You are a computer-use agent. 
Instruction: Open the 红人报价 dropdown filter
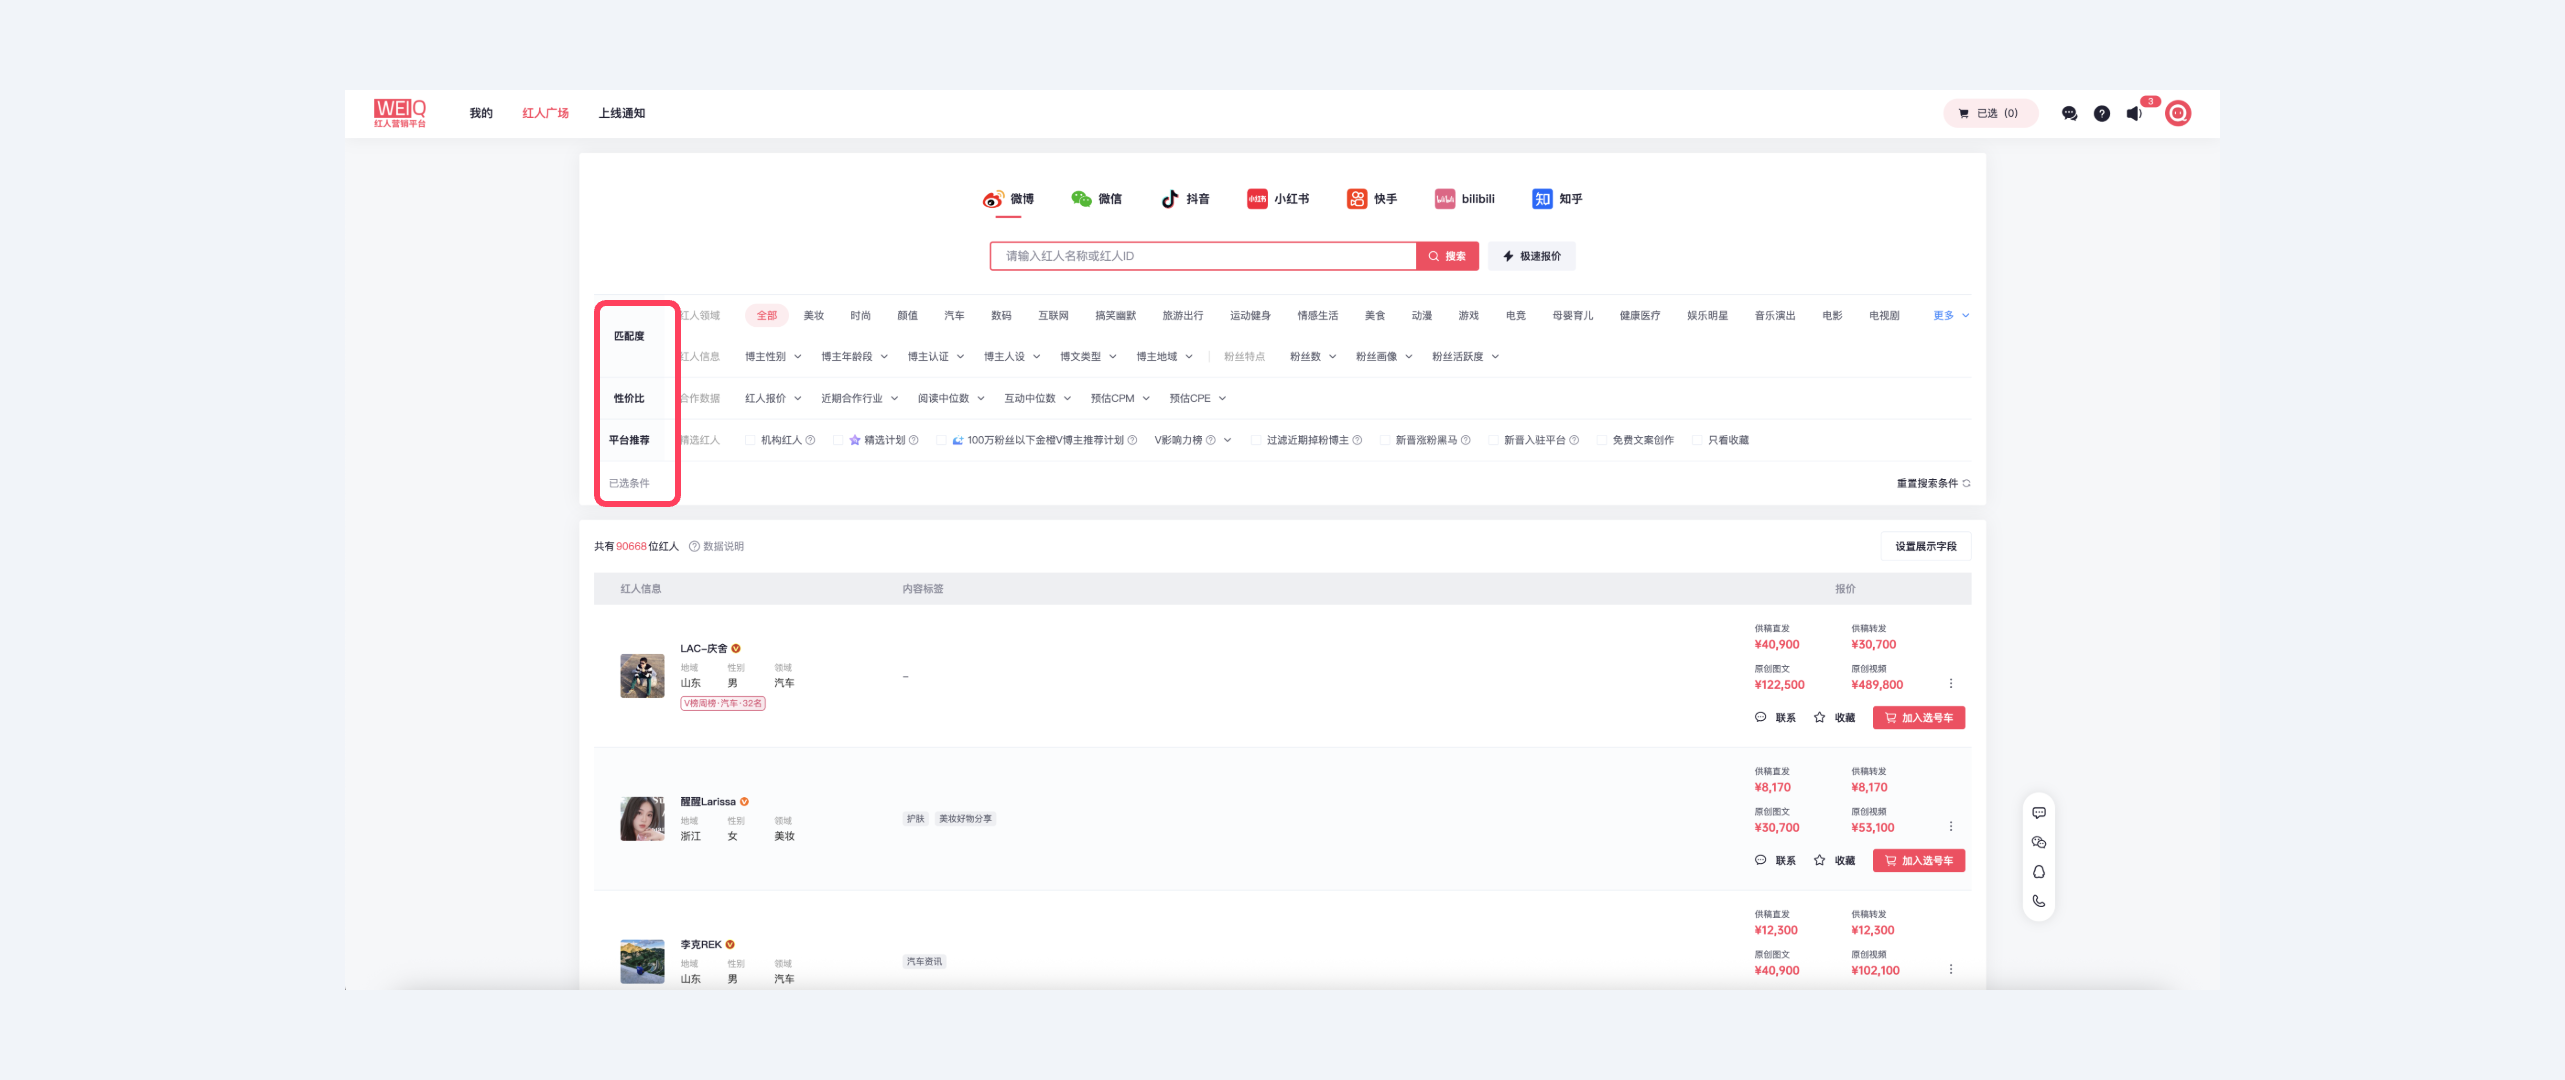(773, 399)
